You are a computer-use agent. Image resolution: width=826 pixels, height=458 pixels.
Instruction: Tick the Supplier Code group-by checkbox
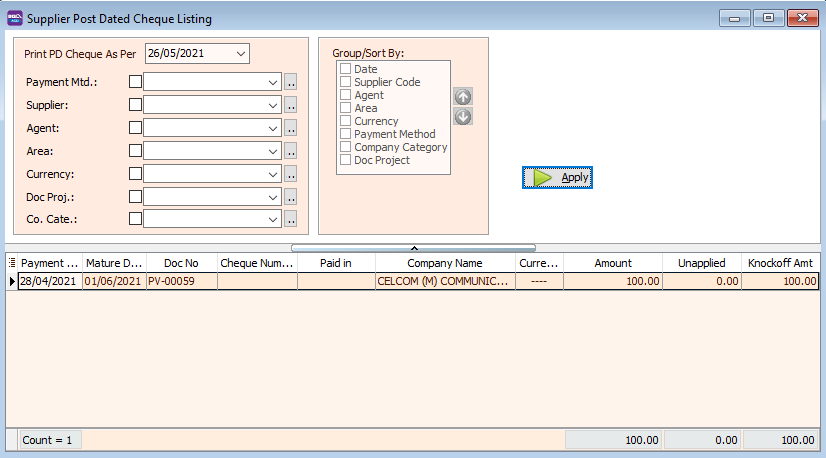pyautogui.click(x=346, y=82)
